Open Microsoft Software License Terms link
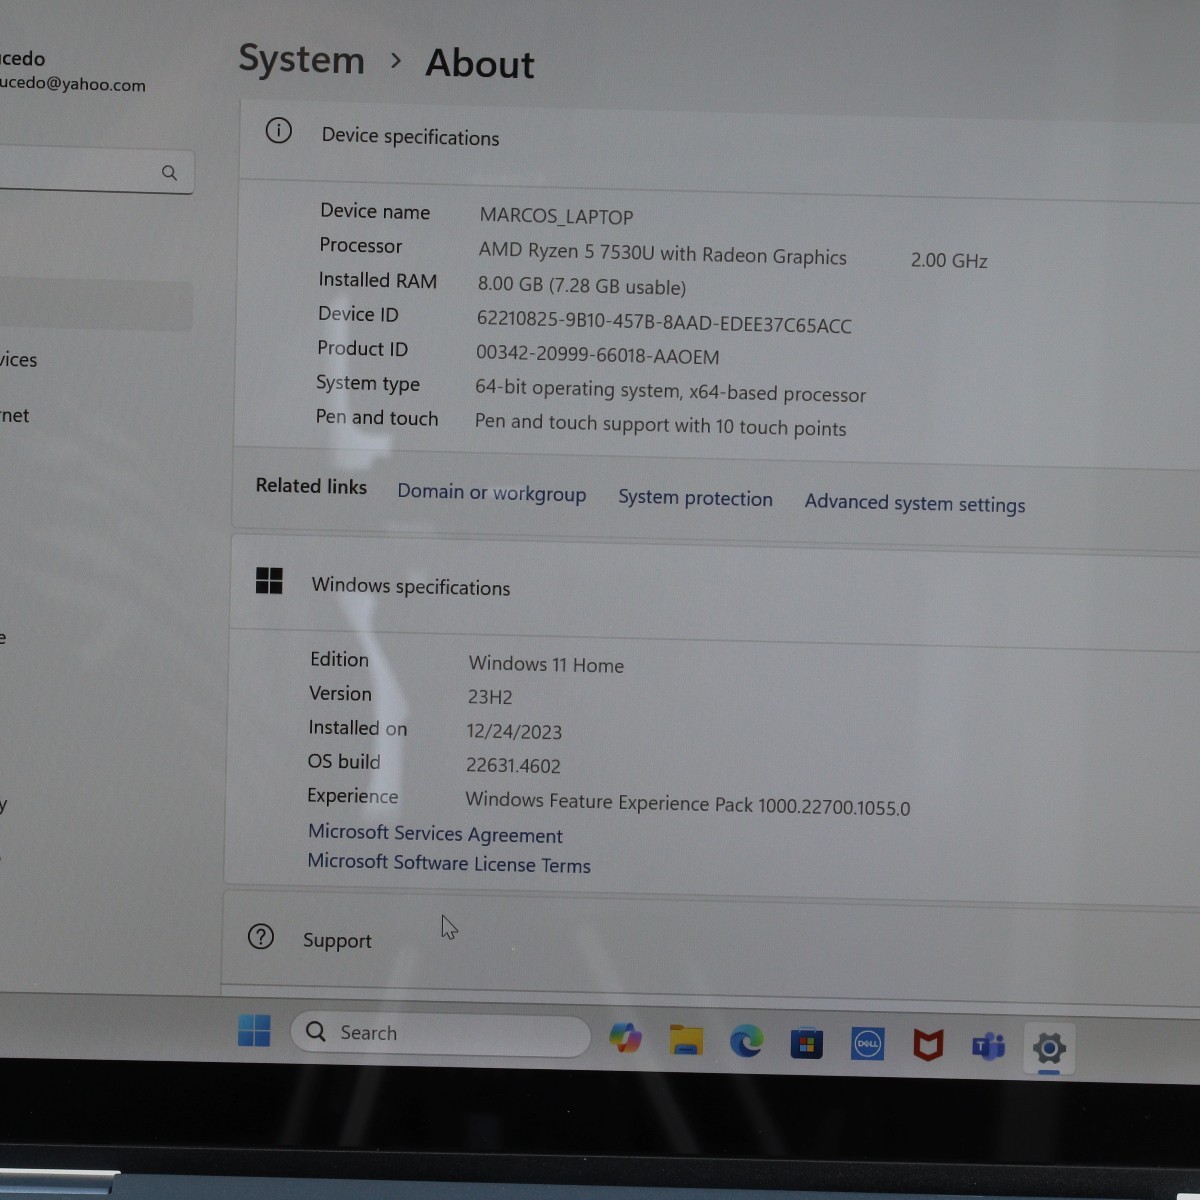 coord(449,863)
